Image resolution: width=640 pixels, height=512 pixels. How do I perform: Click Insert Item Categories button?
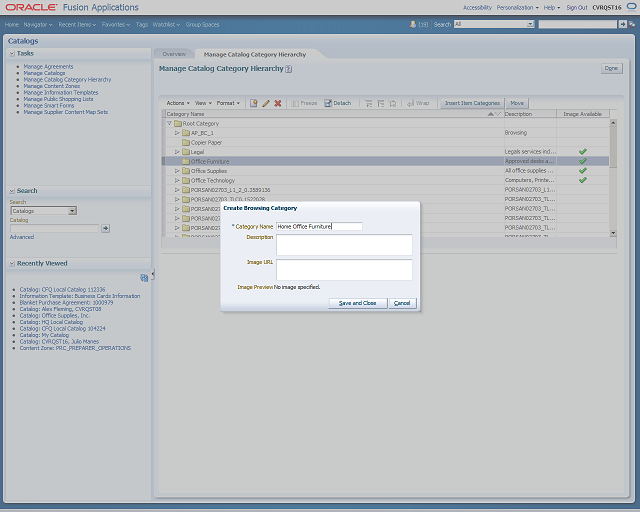pos(472,103)
